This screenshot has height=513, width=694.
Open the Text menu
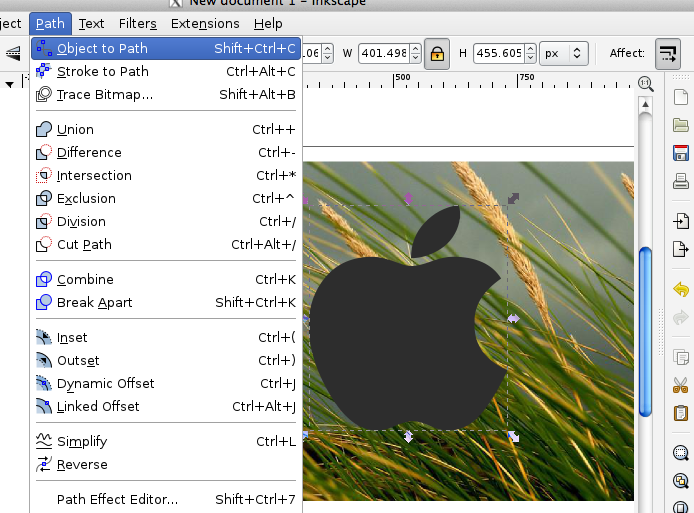[x=91, y=23]
